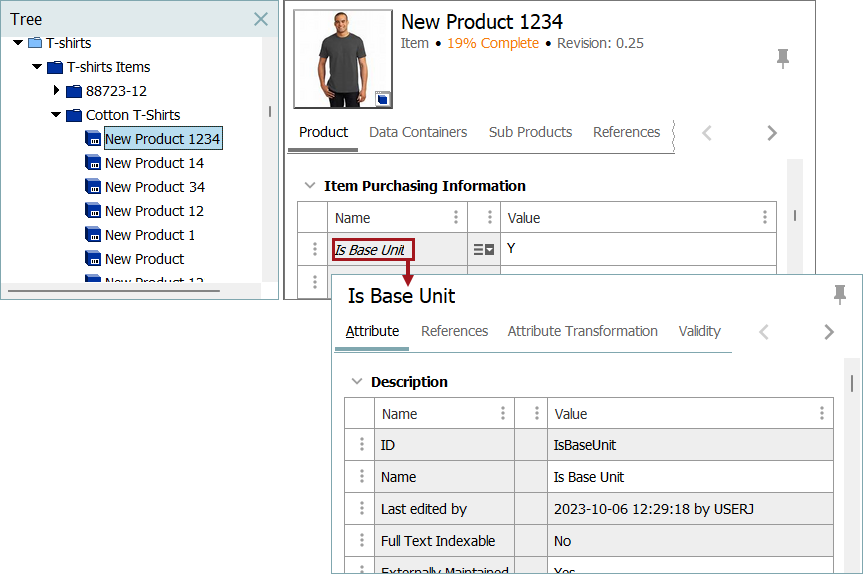Open the Attribute Transformation tab
863x574 pixels.
(582, 331)
